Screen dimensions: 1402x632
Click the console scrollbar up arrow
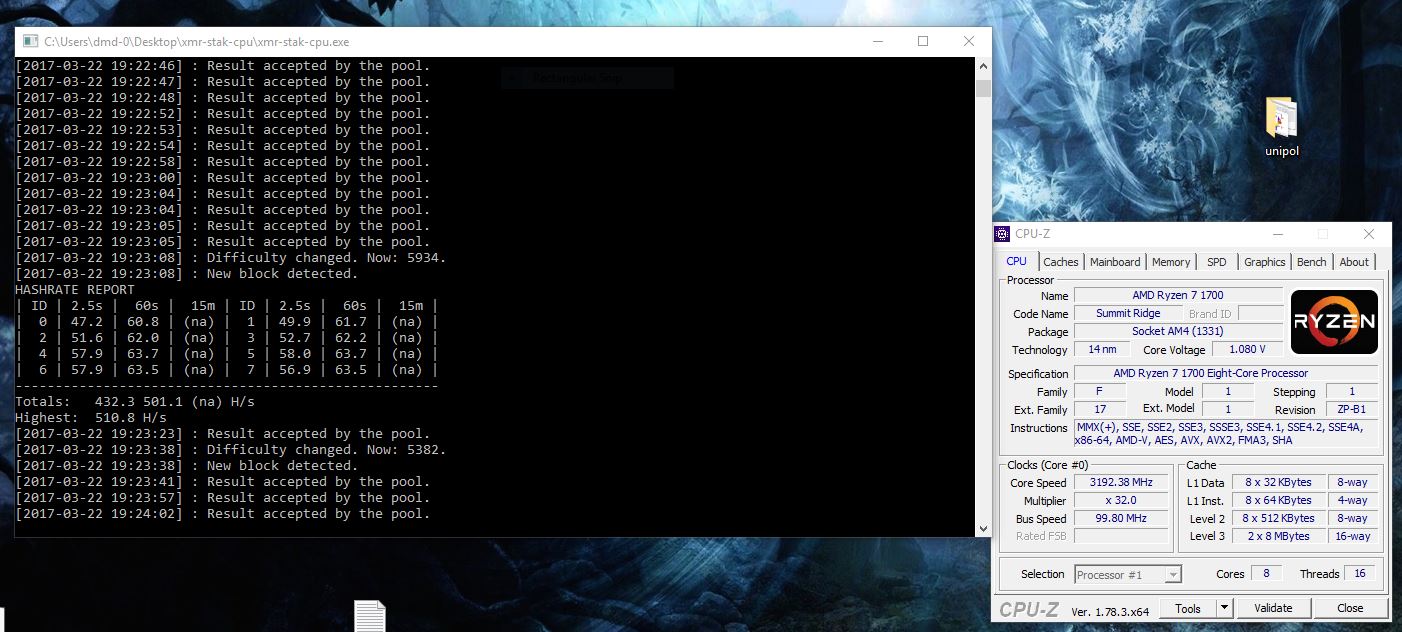pyautogui.click(x=983, y=65)
